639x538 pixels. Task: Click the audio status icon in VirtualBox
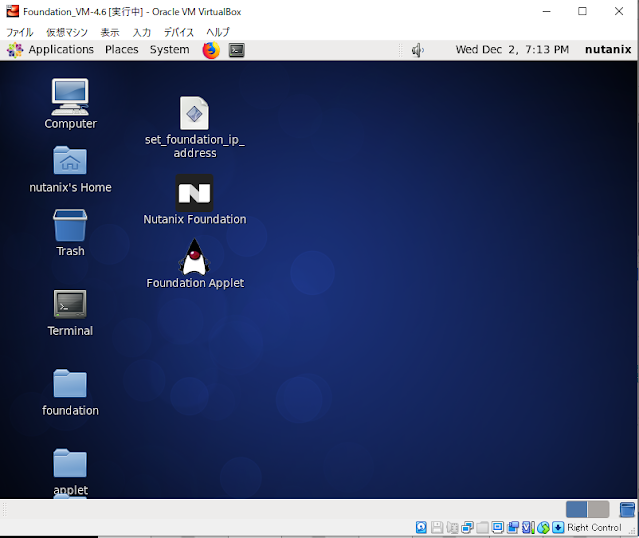(x=452, y=527)
